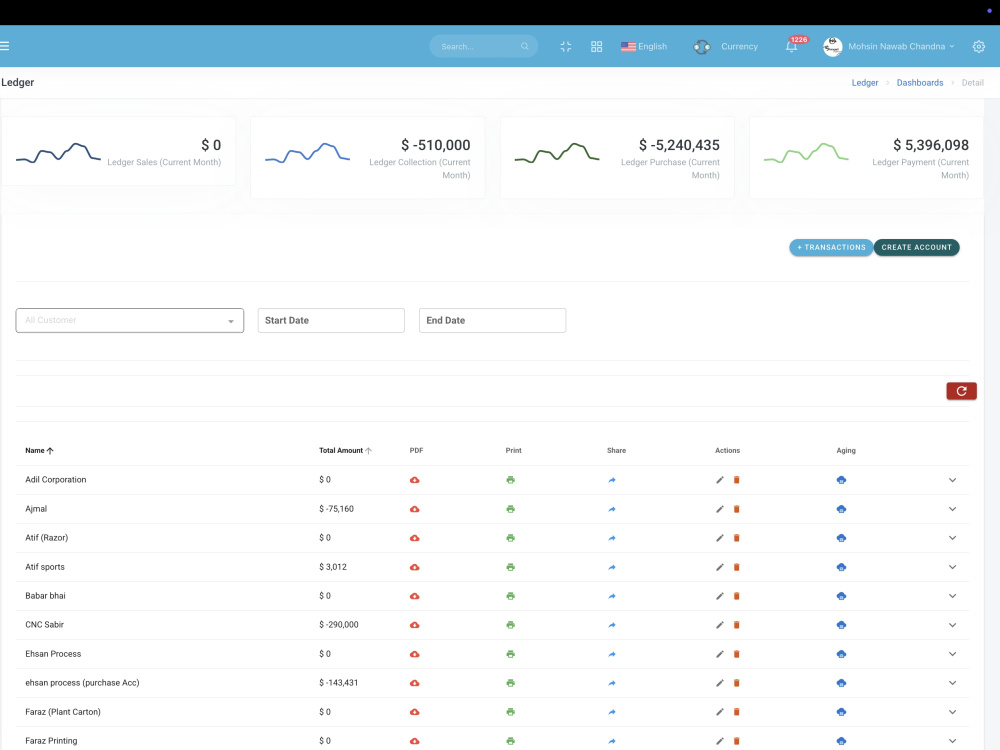Go to Dashboards breadcrumb link
This screenshot has width=1000, height=750.
[x=920, y=83]
